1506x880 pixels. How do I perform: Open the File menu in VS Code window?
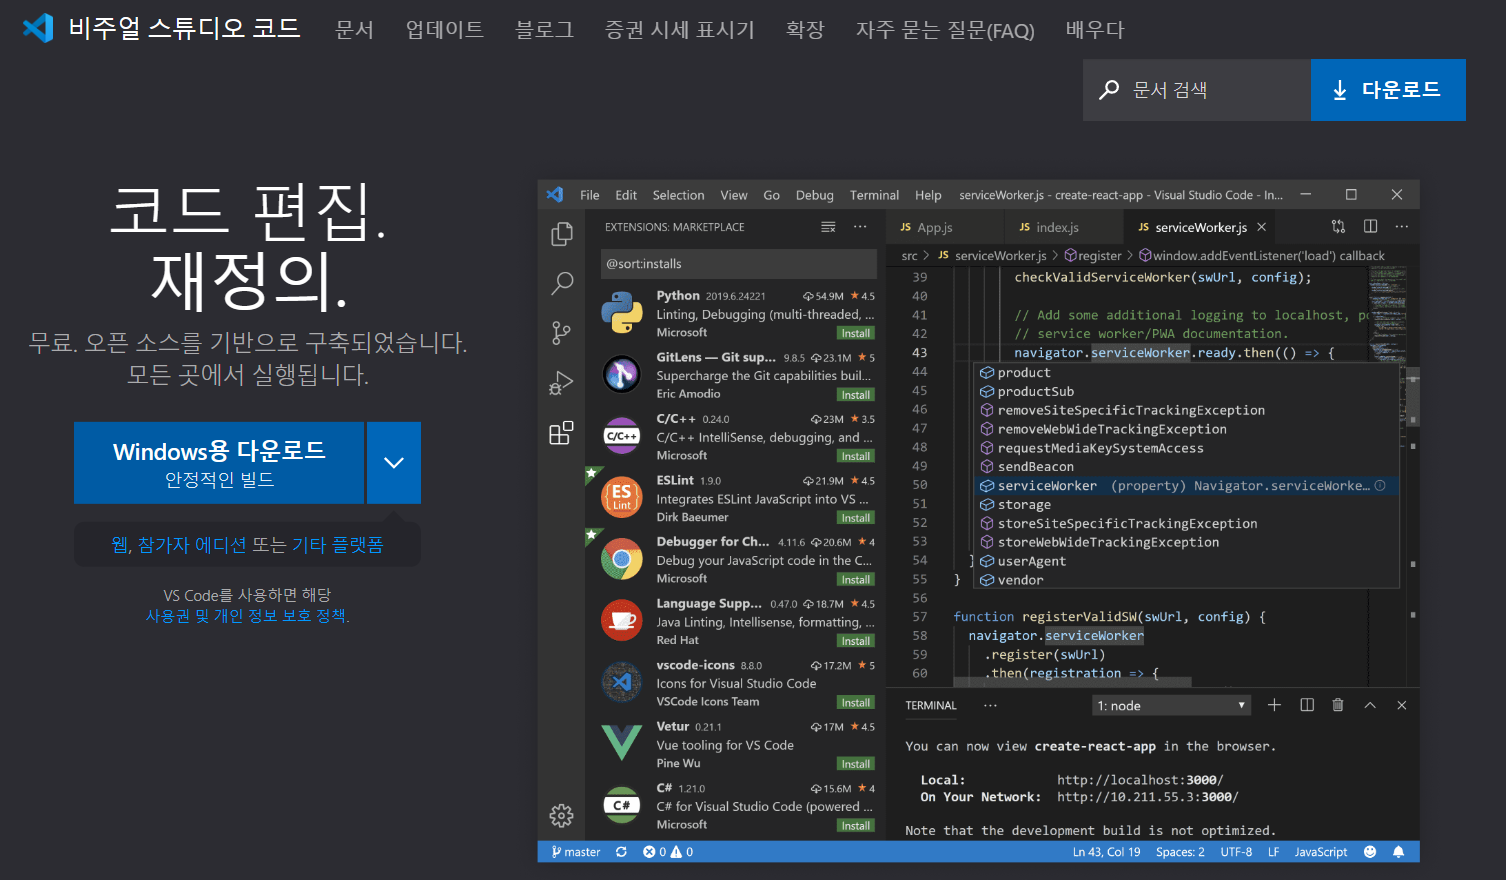(590, 195)
